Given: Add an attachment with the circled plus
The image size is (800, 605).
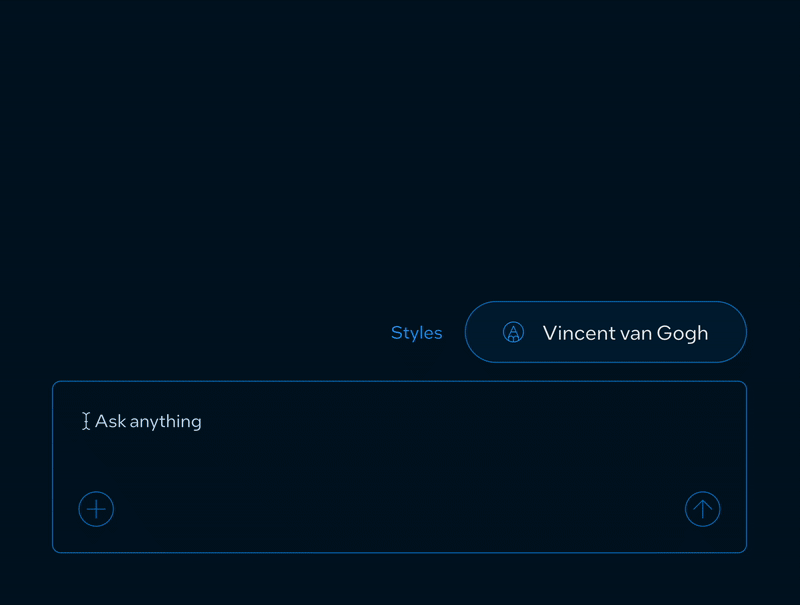Looking at the screenshot, I should pyautogui.click(x=96, y=509).
